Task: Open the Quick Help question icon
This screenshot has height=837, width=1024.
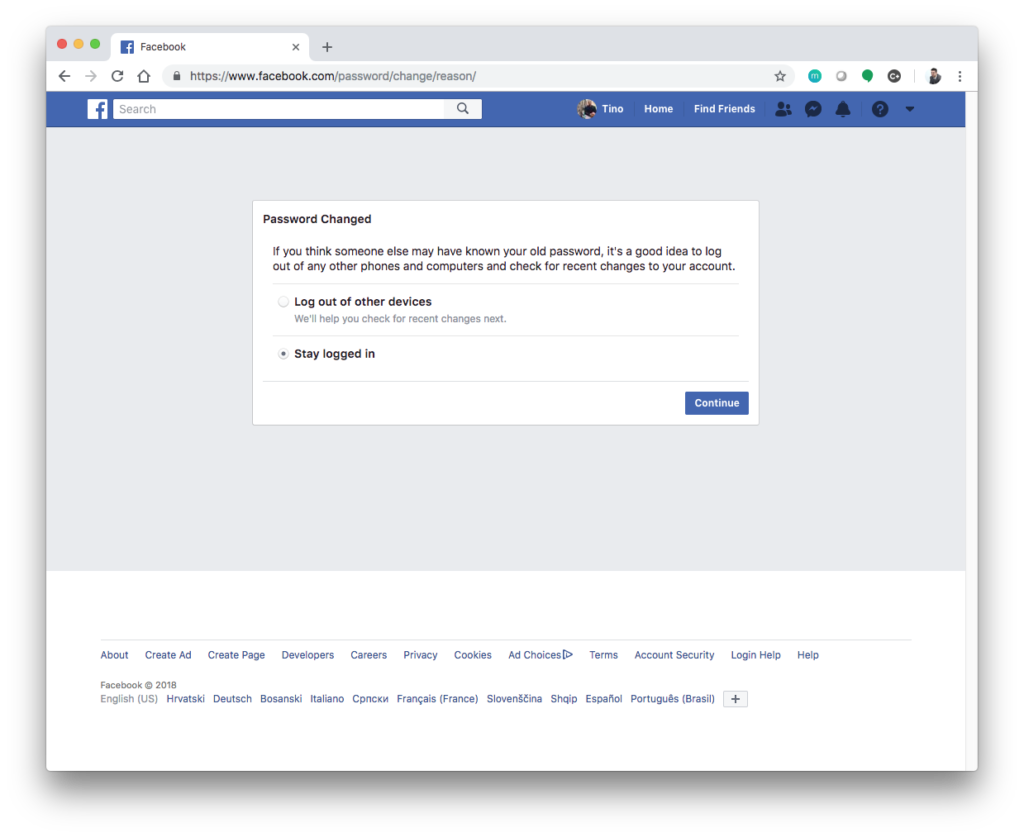Action: [880, 109]
